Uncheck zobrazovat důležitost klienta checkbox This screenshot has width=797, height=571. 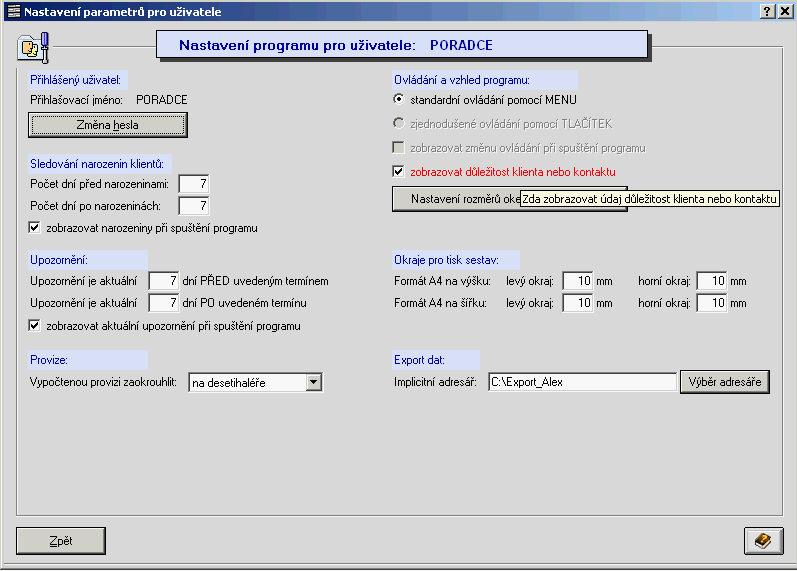click(399, 172)
